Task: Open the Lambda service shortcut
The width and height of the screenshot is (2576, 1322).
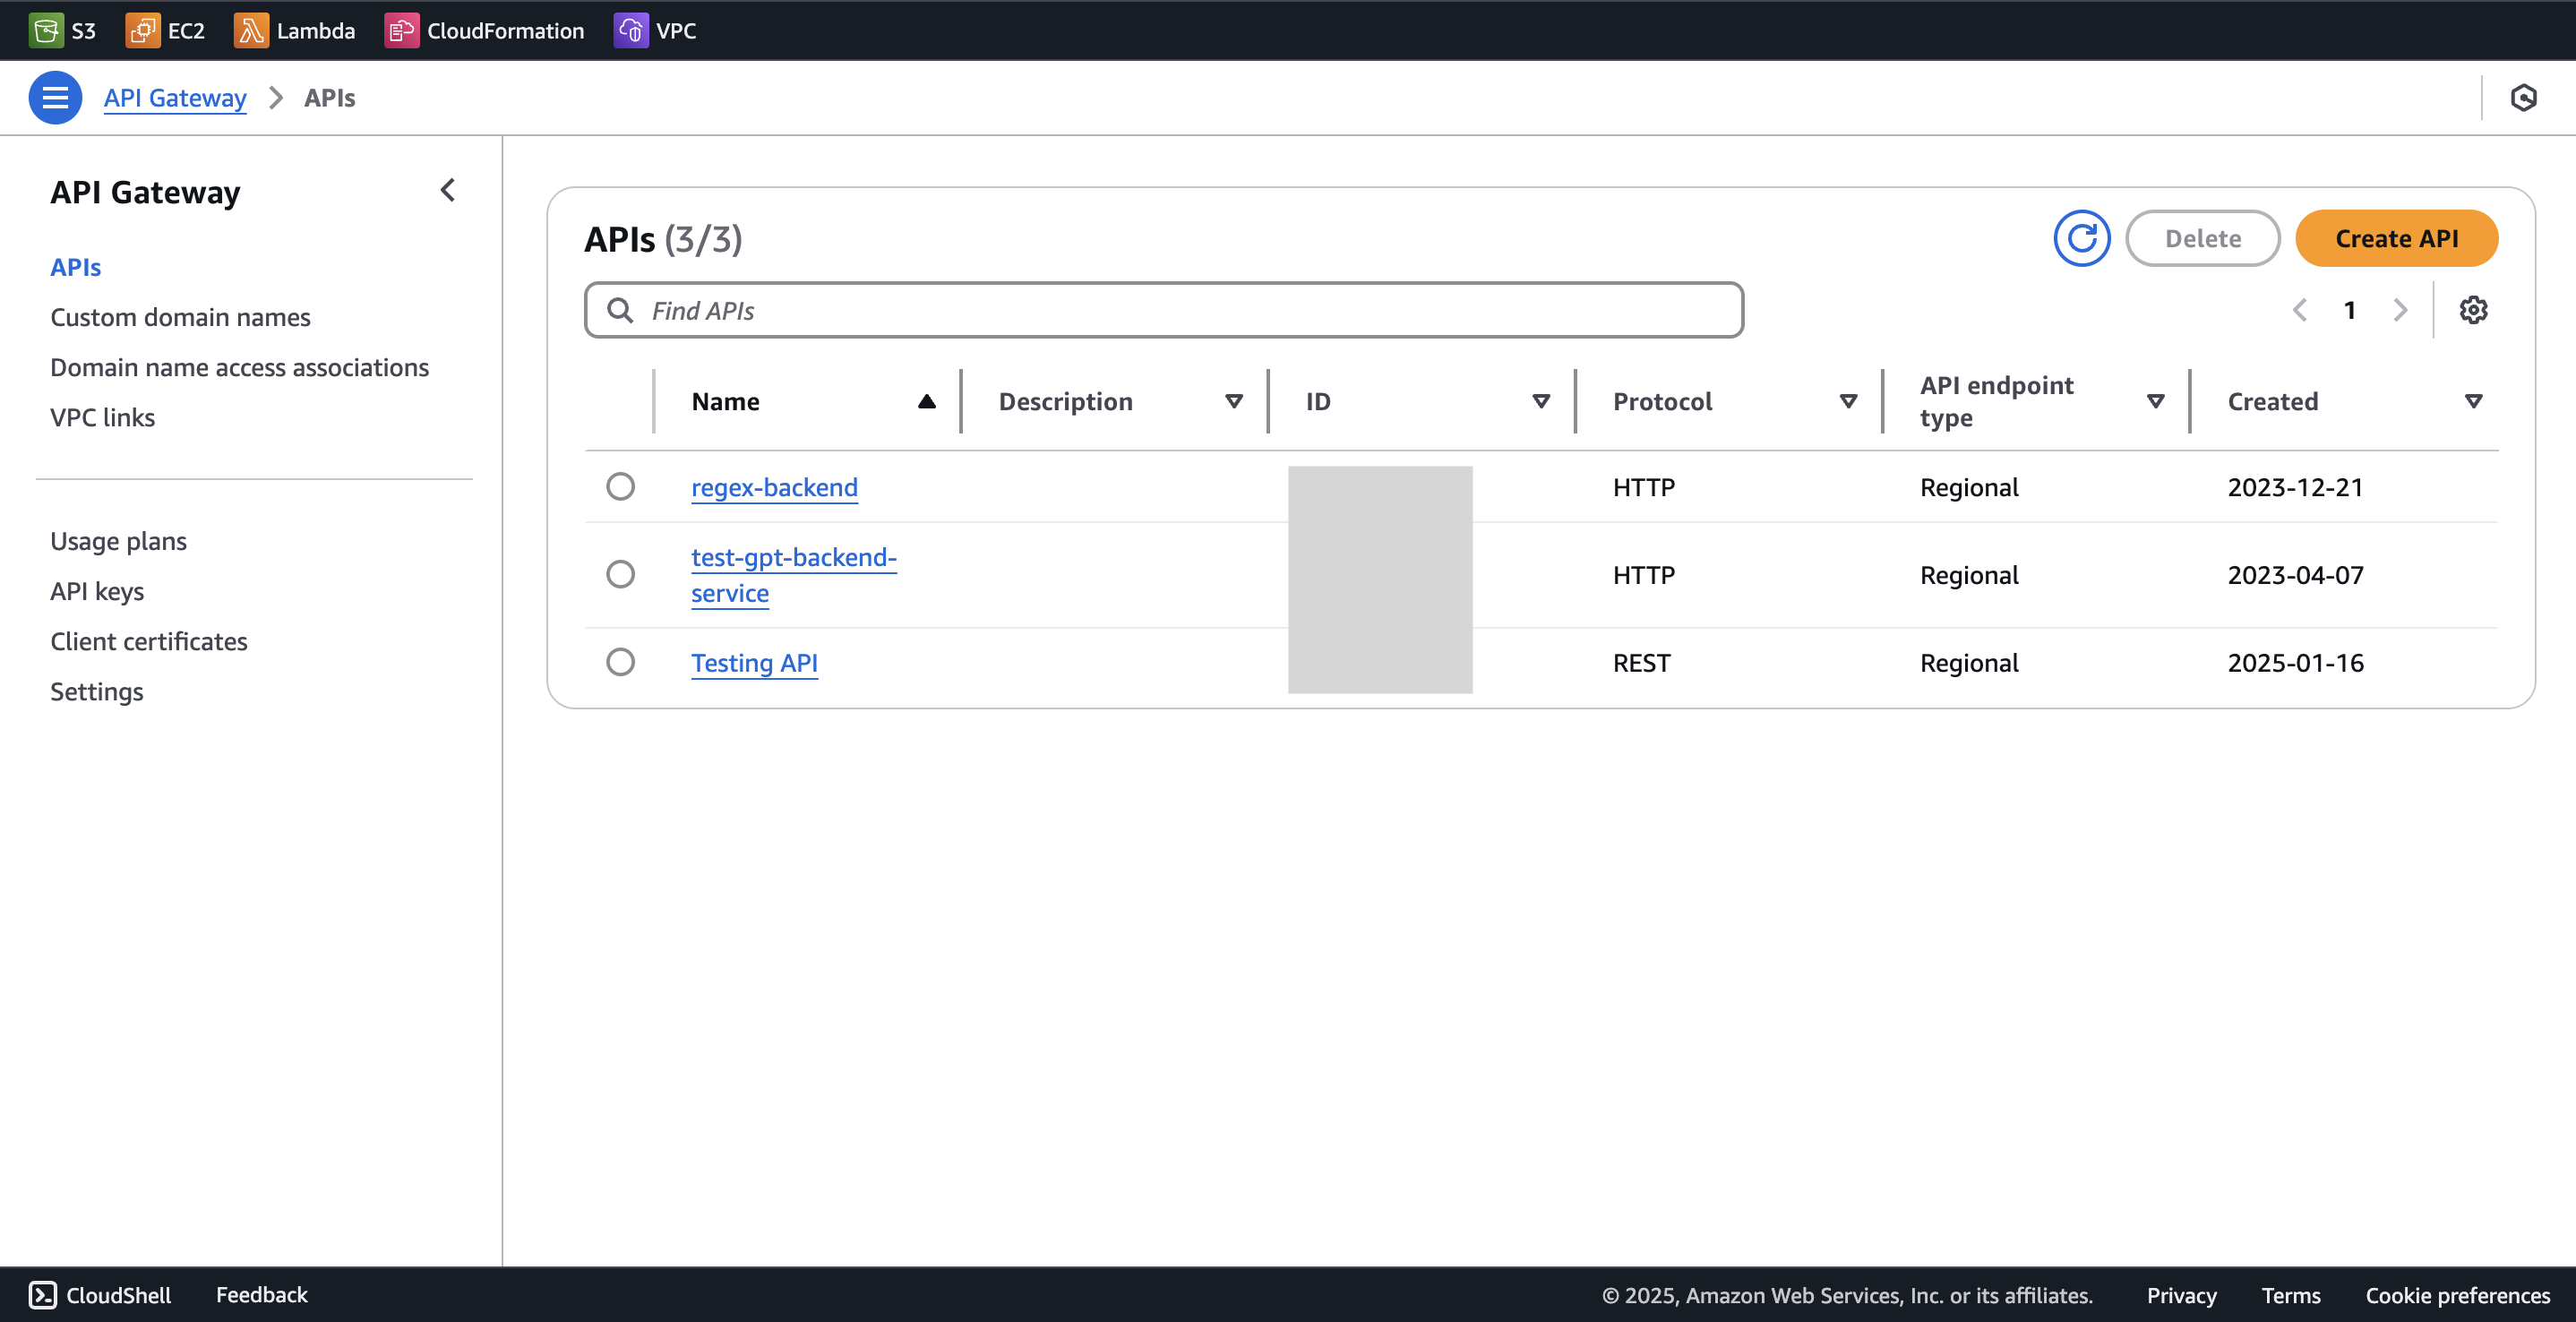Action: coord(295,30)
